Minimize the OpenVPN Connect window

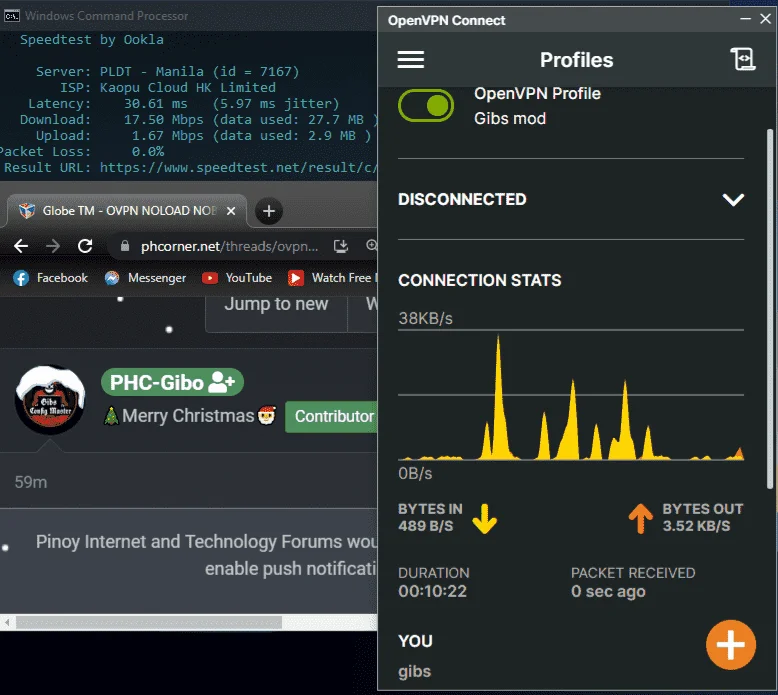coord(745,19)
